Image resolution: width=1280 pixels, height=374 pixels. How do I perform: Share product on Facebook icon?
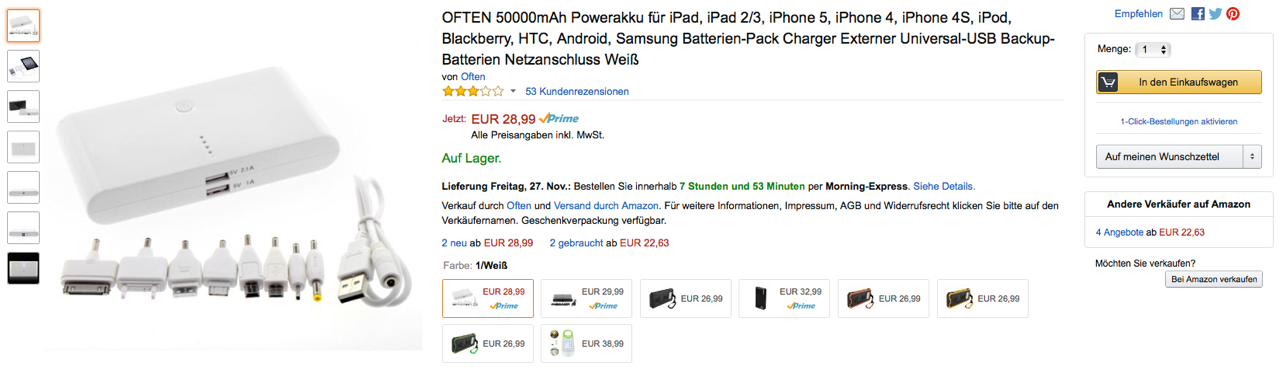[x=1198, y=14]
